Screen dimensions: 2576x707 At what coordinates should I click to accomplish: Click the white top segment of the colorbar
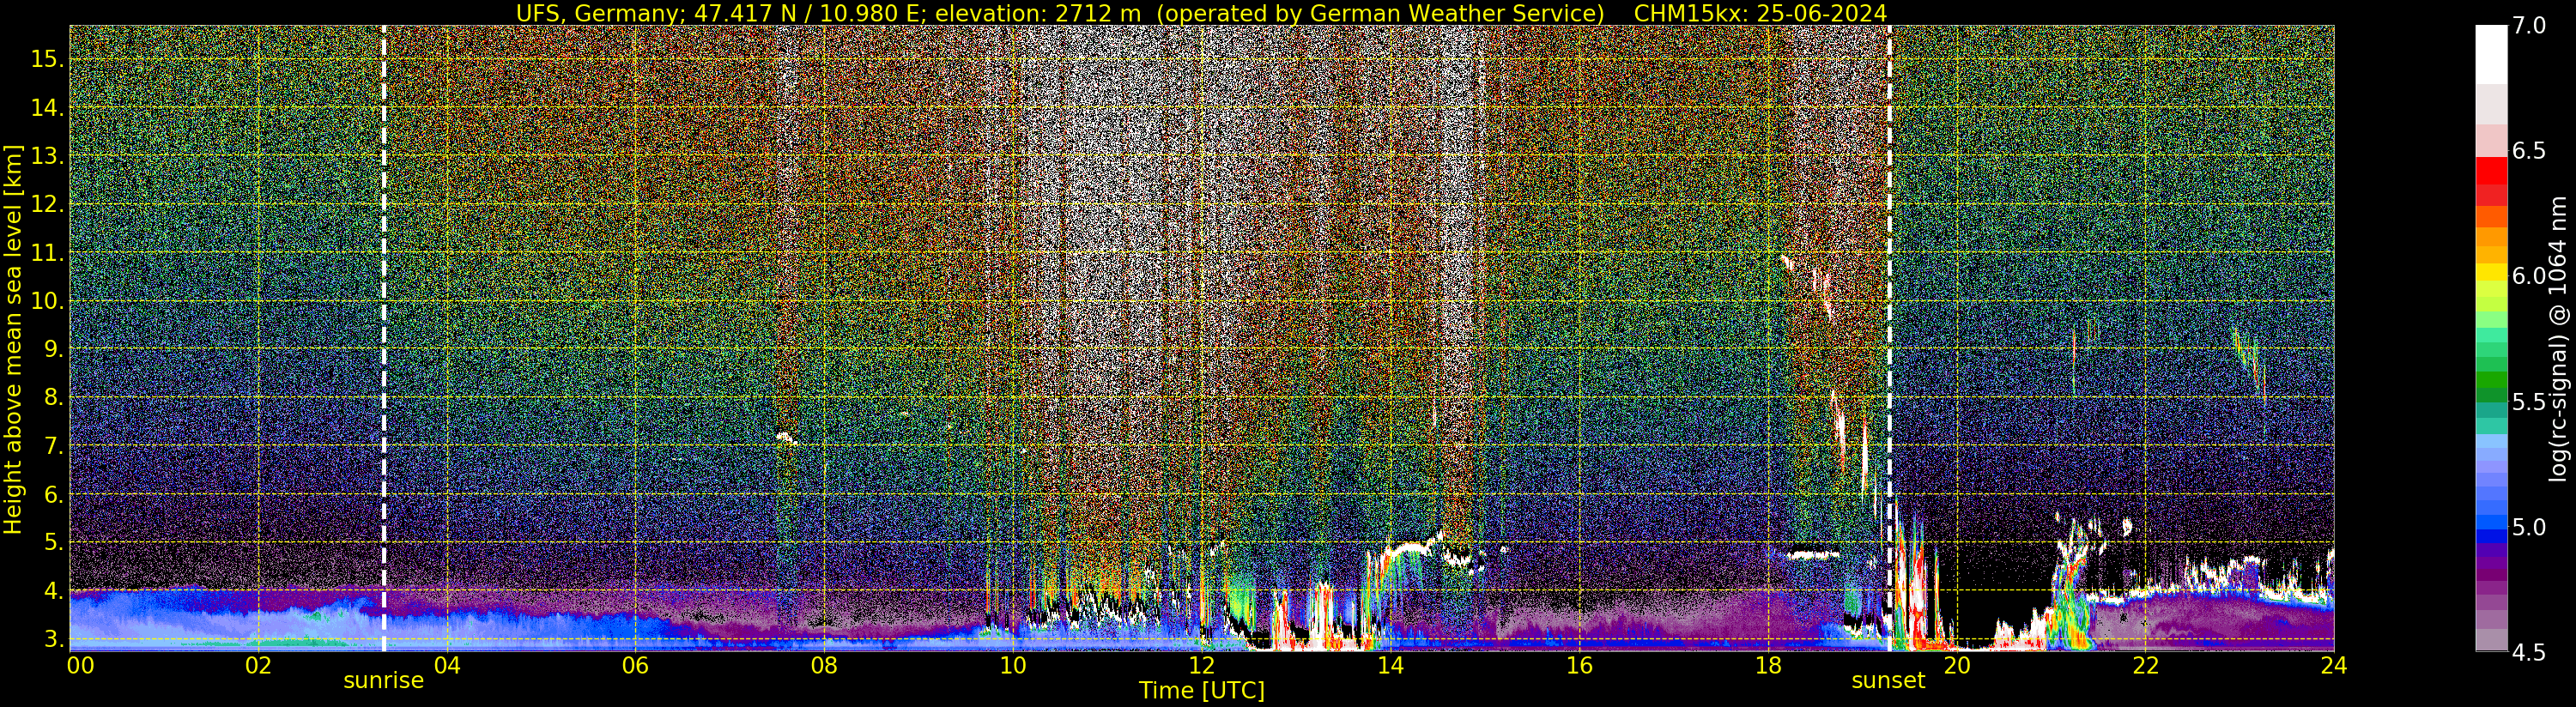point(2491,54)
